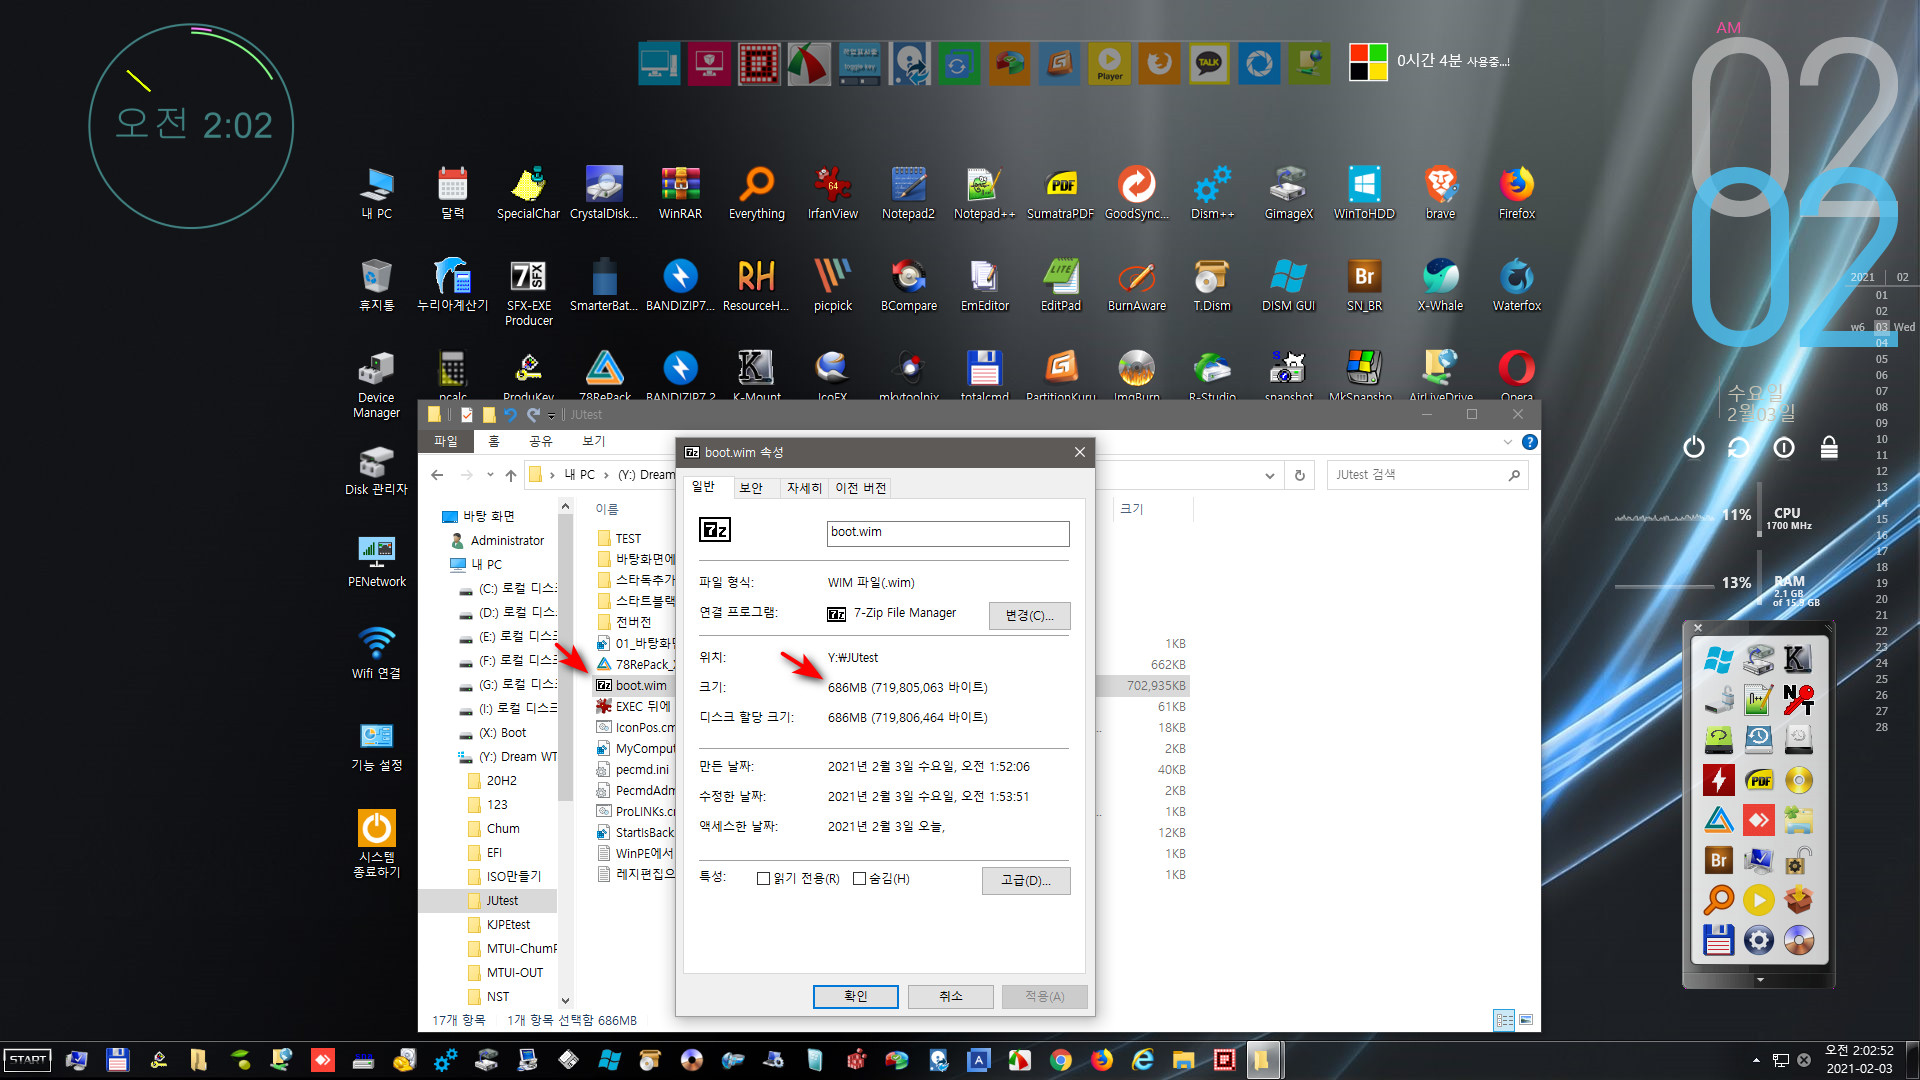
Task: Launch the DISM GUI desktop icon
Action: pyautogui.click(x=1288, y=285)
